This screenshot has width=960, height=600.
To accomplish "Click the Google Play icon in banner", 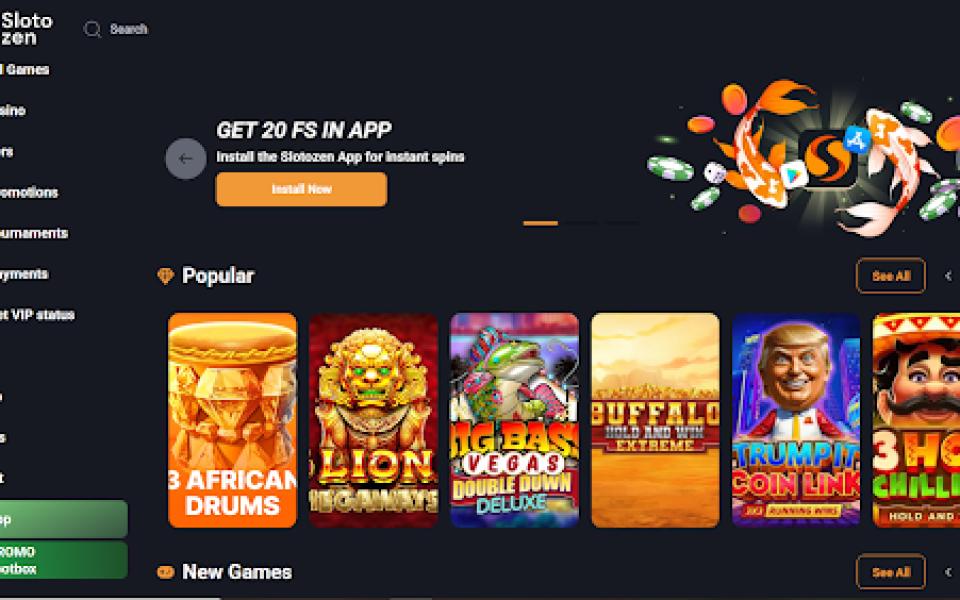I will [x=793, y=174].
